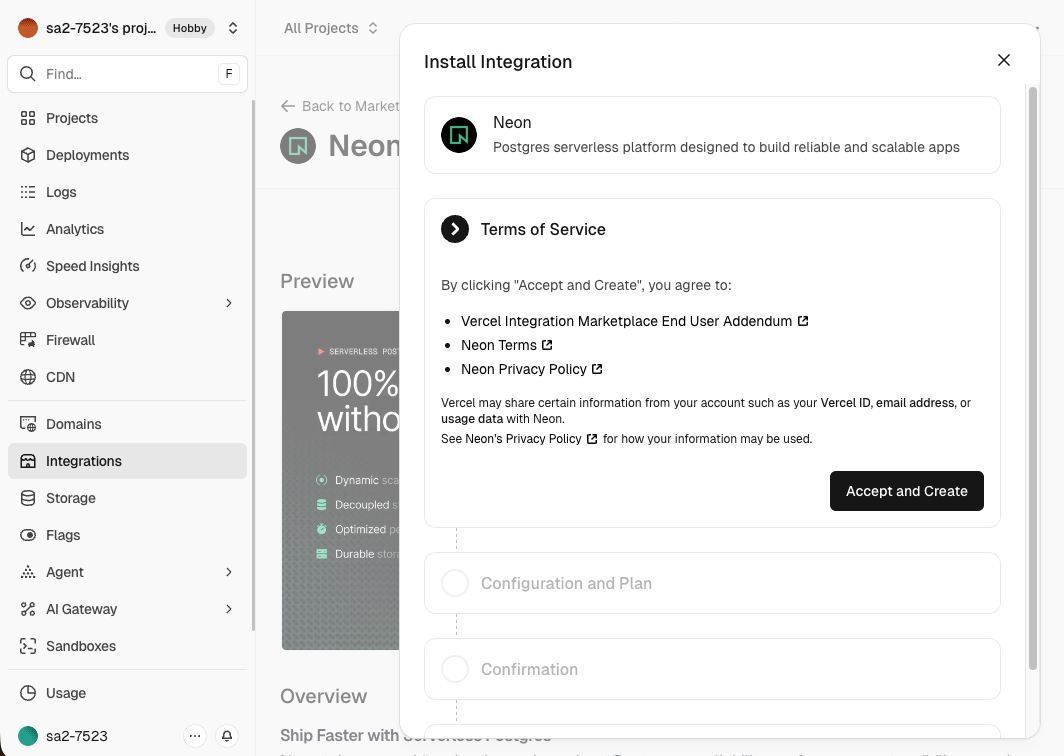Click the Storage database icon
1064x756 pixels.
point(28,498)
